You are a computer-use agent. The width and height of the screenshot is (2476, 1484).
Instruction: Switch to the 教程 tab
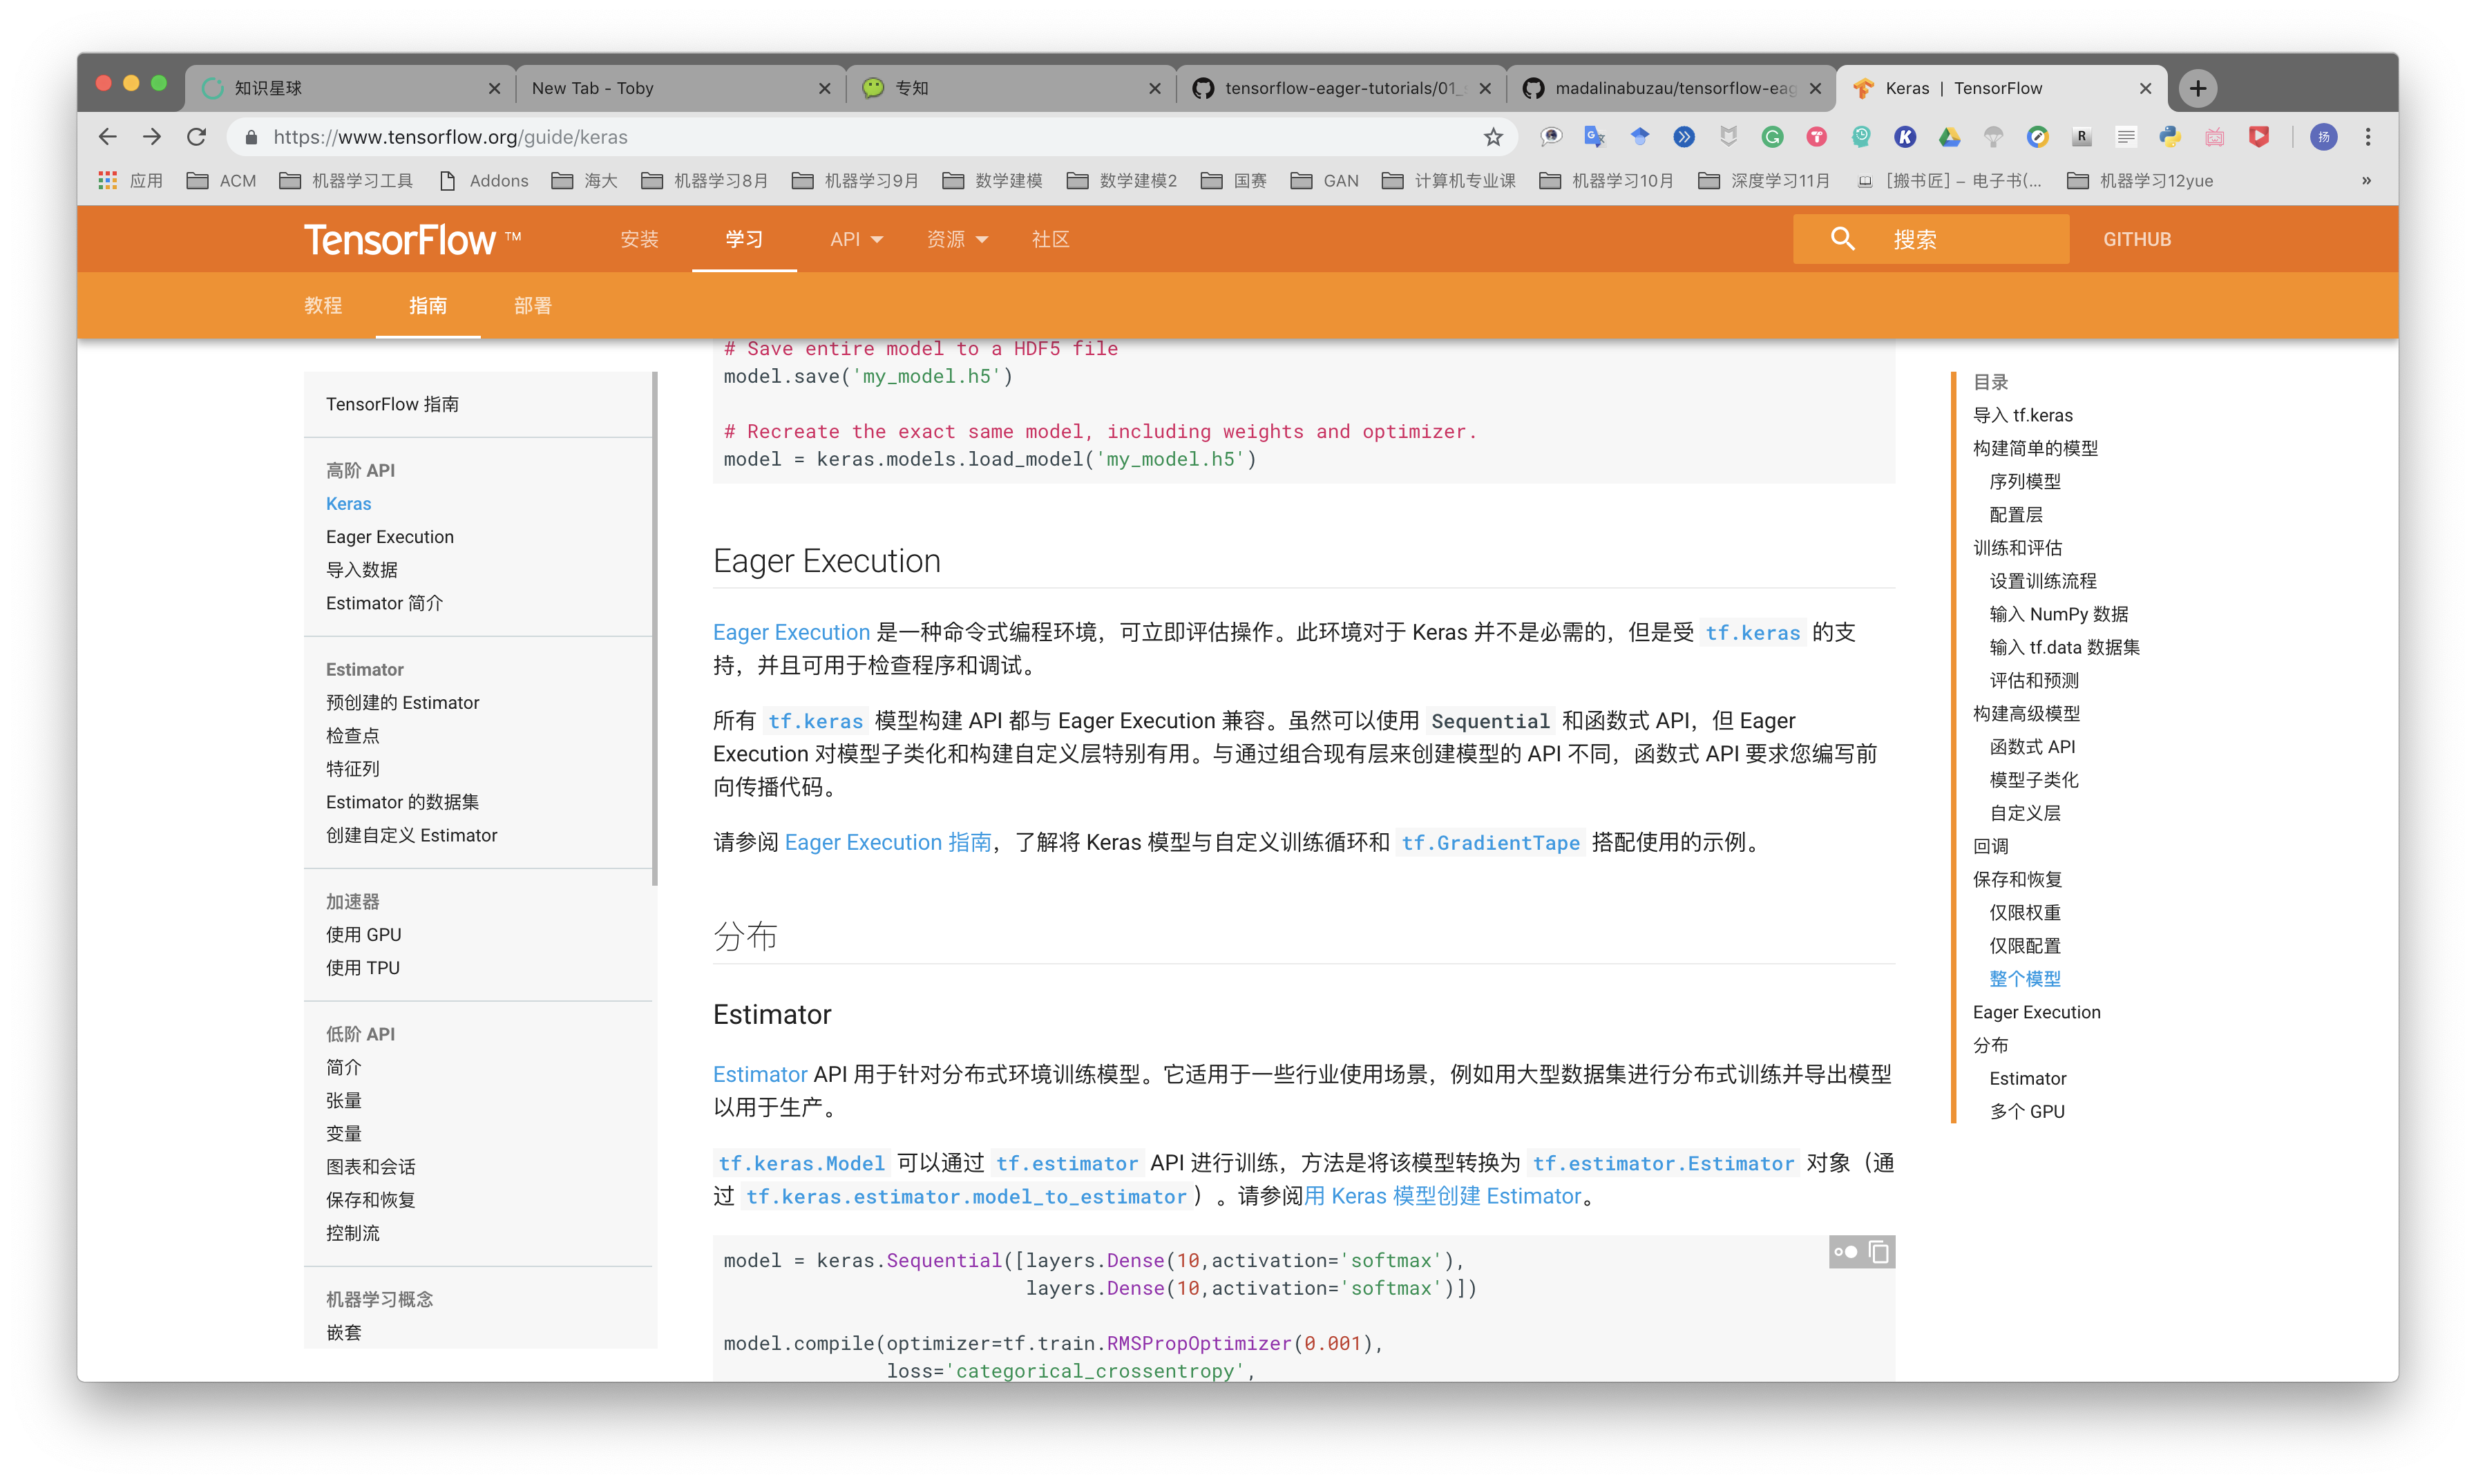coord(323,306)
